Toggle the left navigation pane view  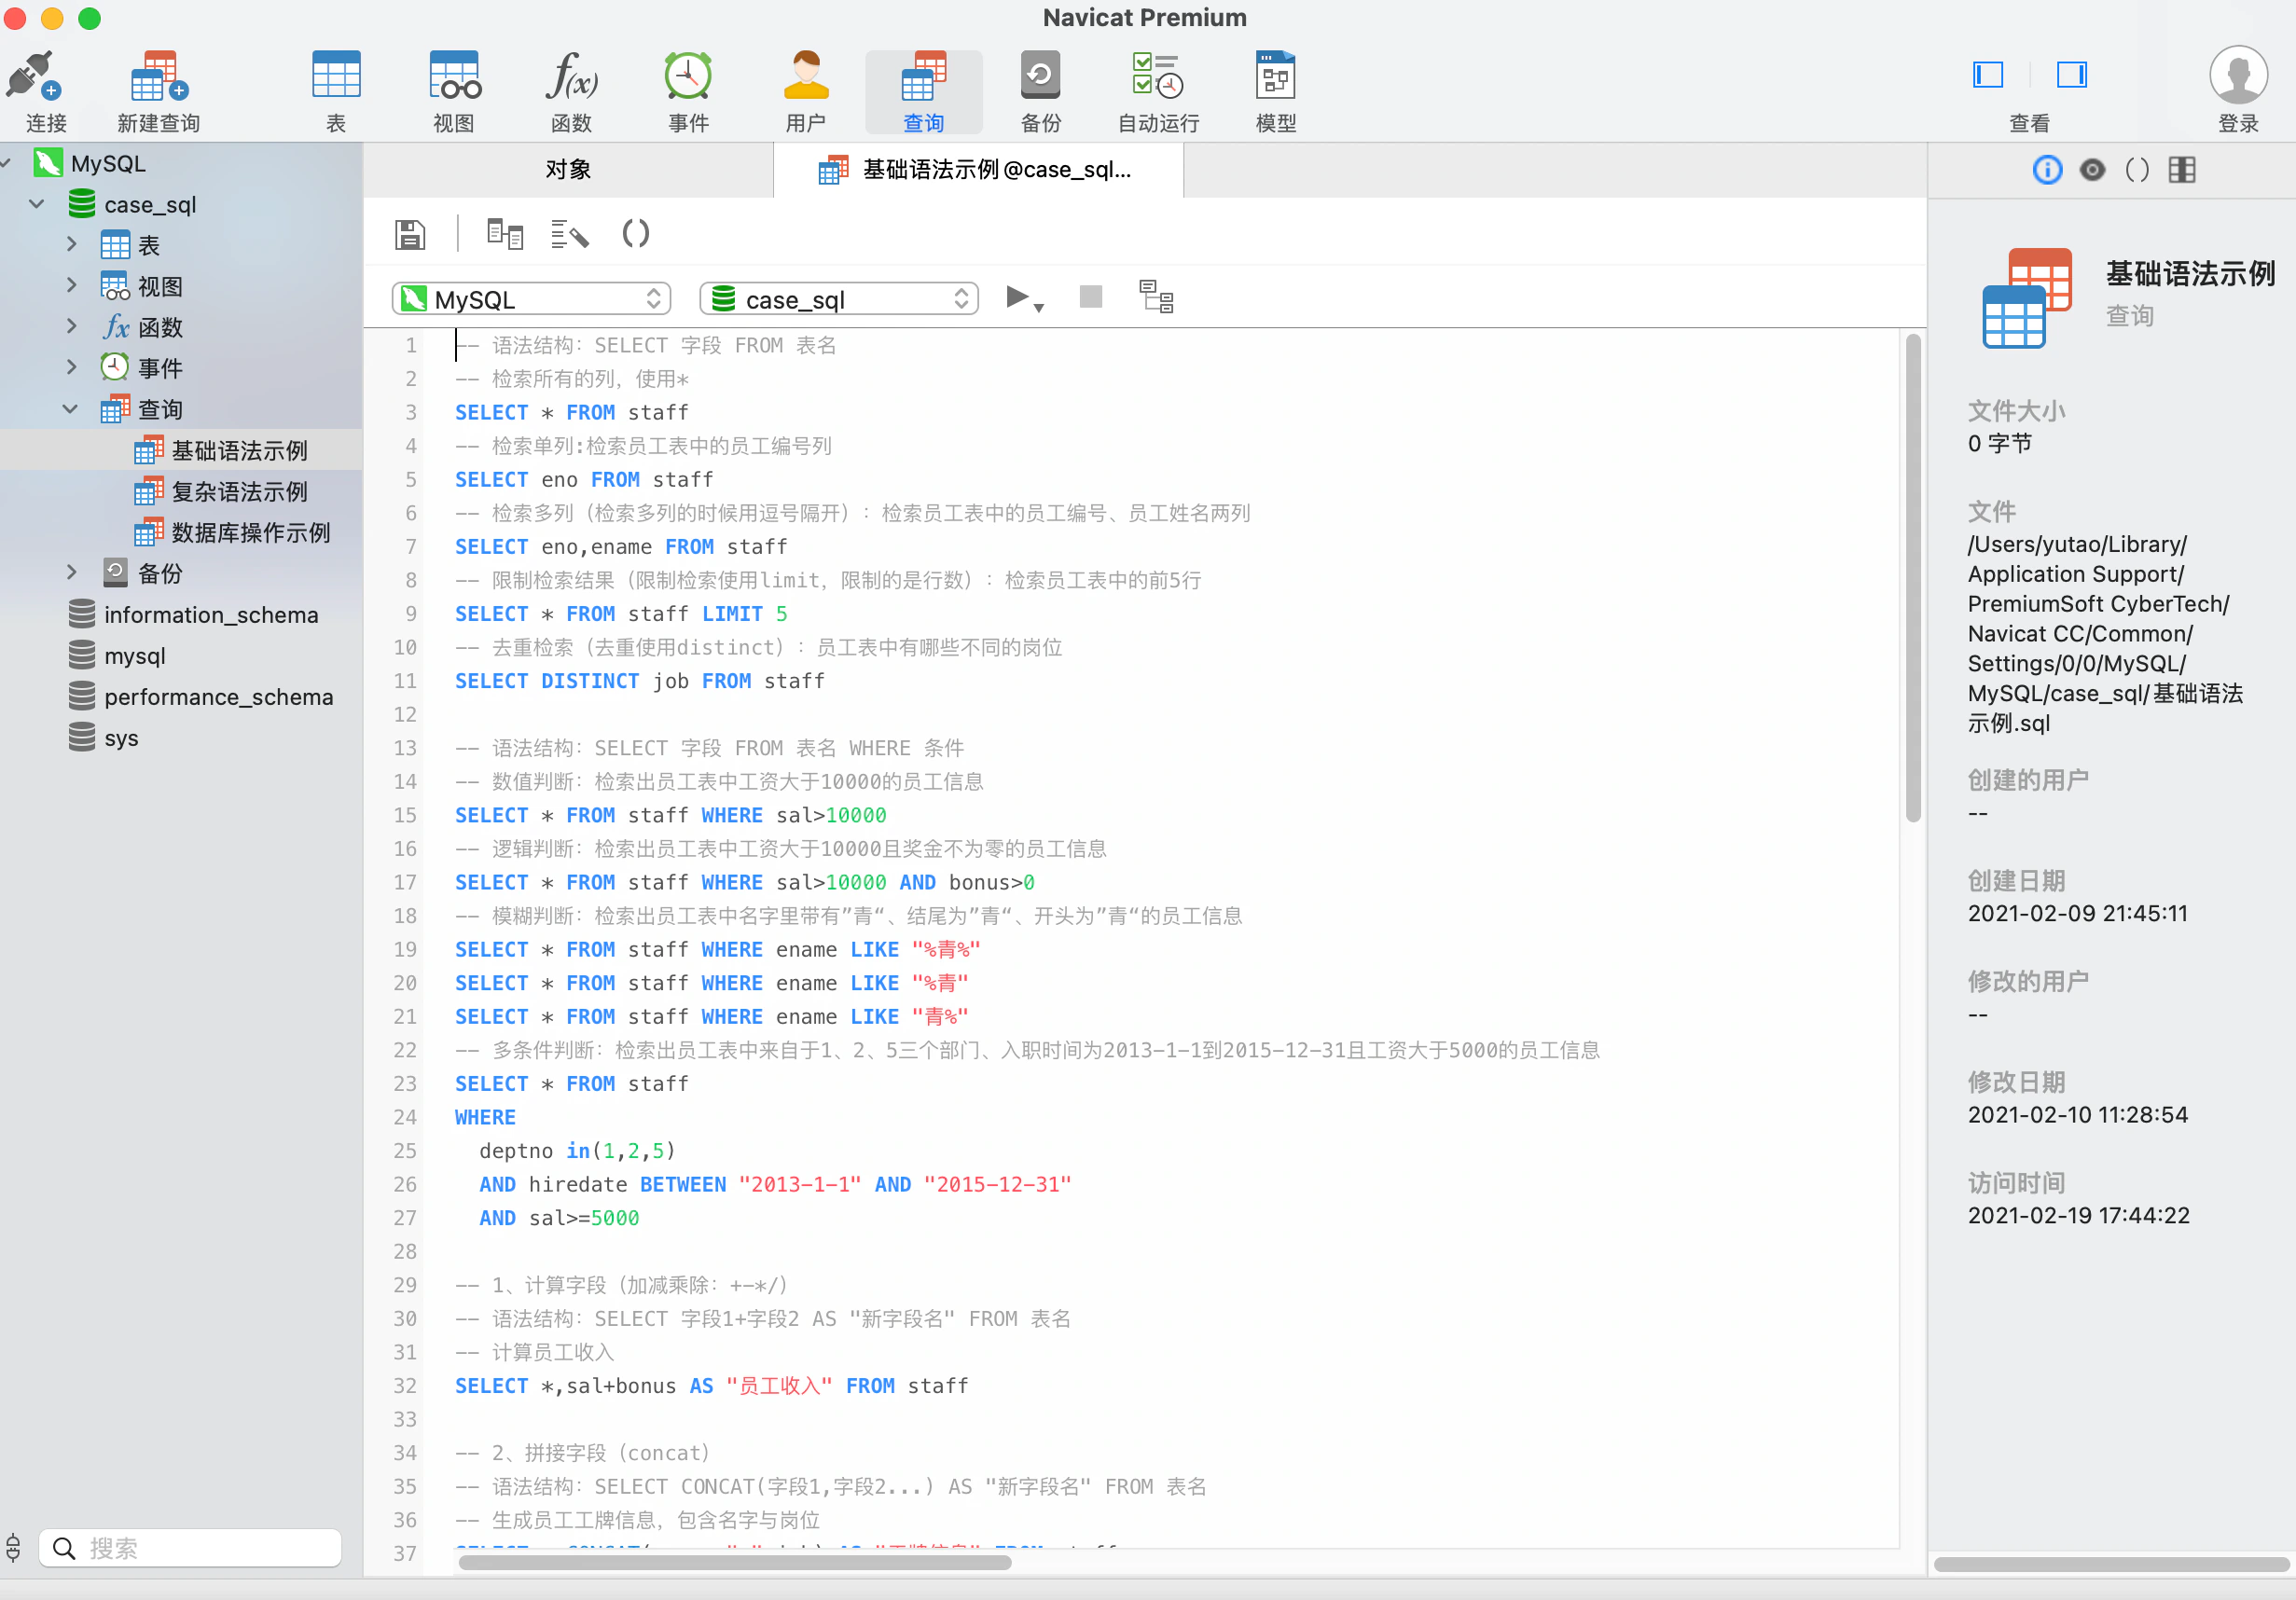click(x=1988, y=75)
